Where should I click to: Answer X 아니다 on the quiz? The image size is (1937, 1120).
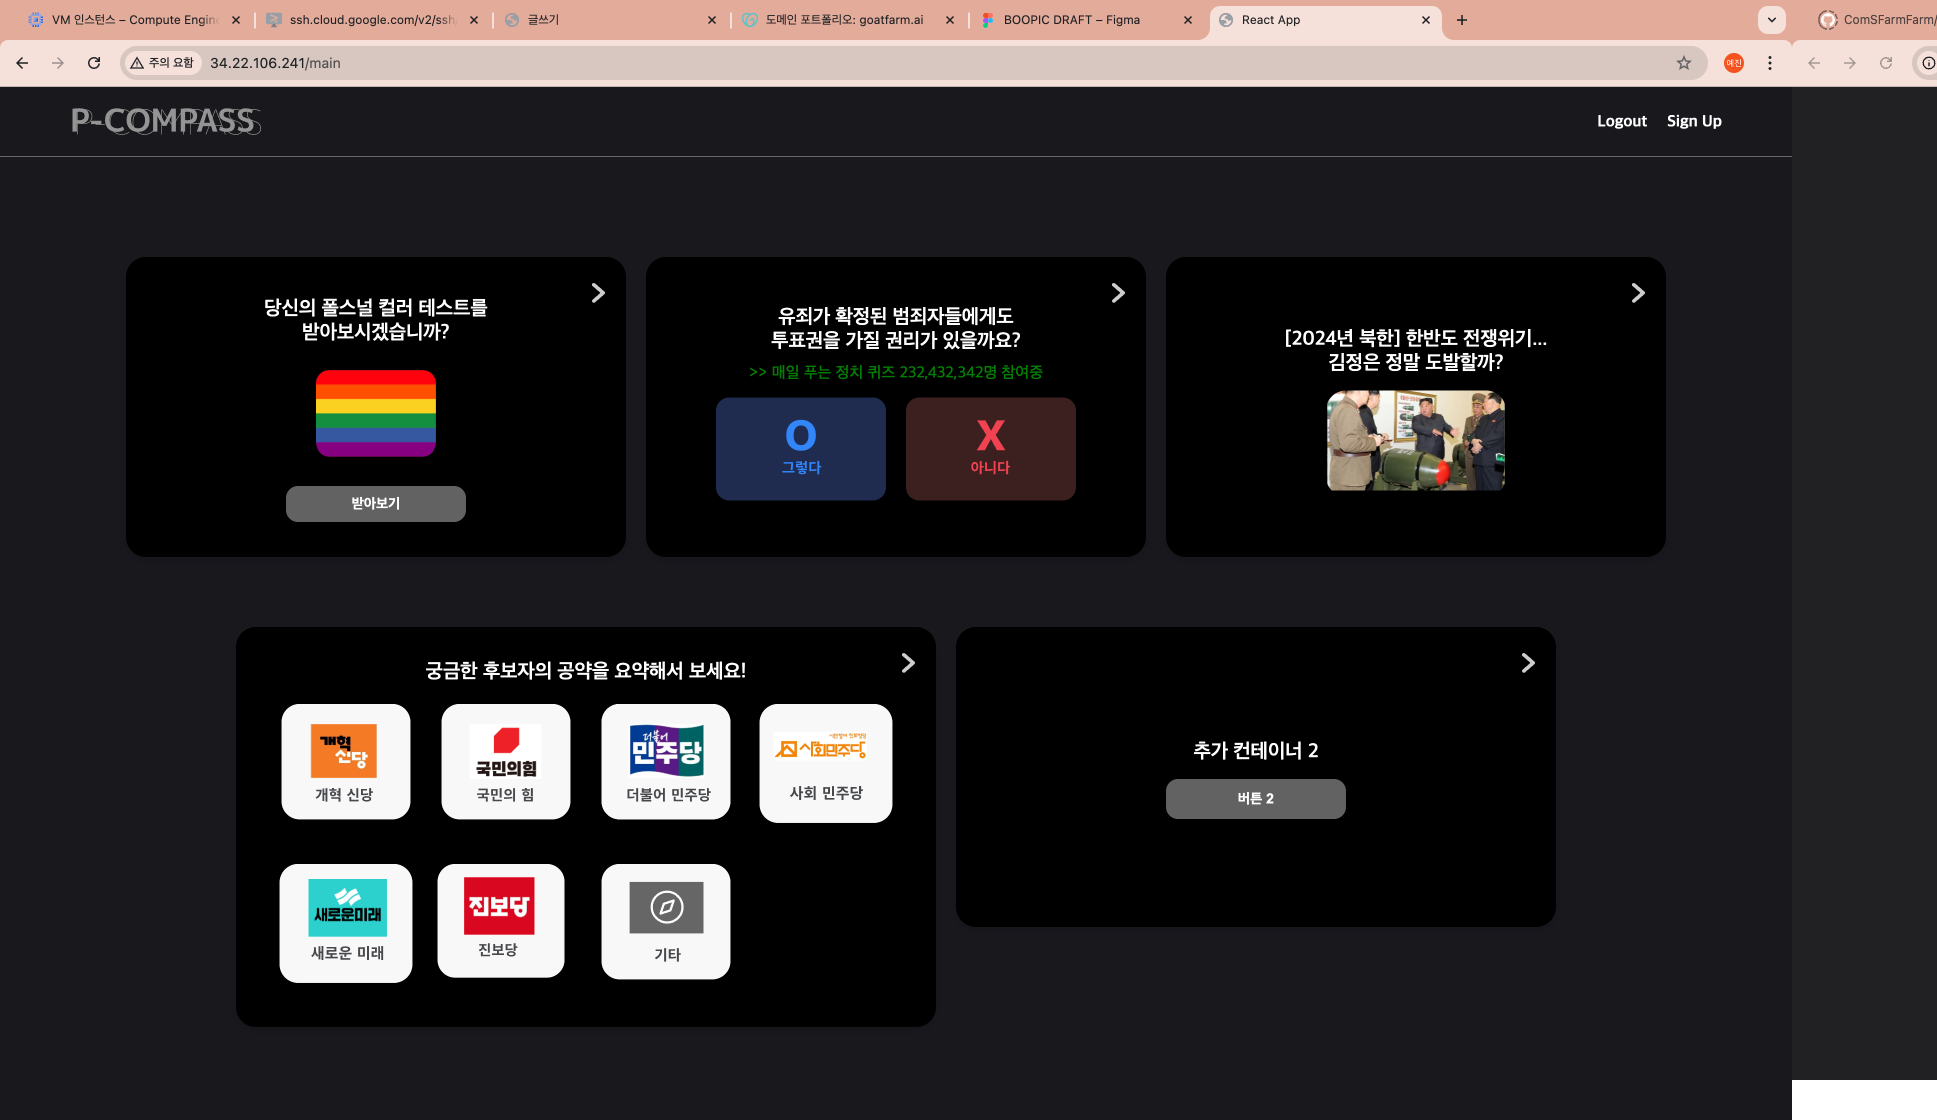990,449
